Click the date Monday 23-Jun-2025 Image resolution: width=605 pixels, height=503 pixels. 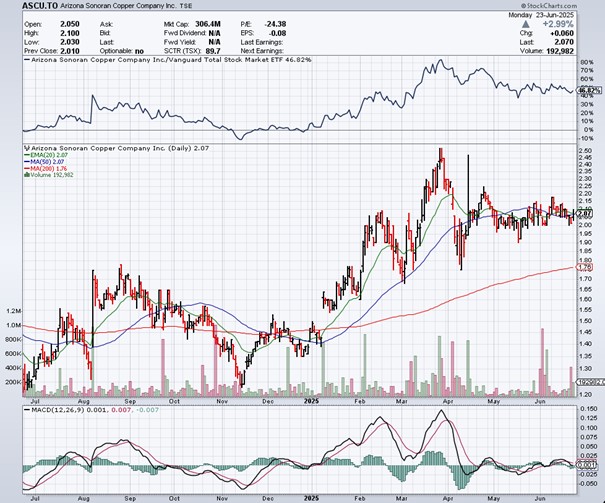pos(541,15)
